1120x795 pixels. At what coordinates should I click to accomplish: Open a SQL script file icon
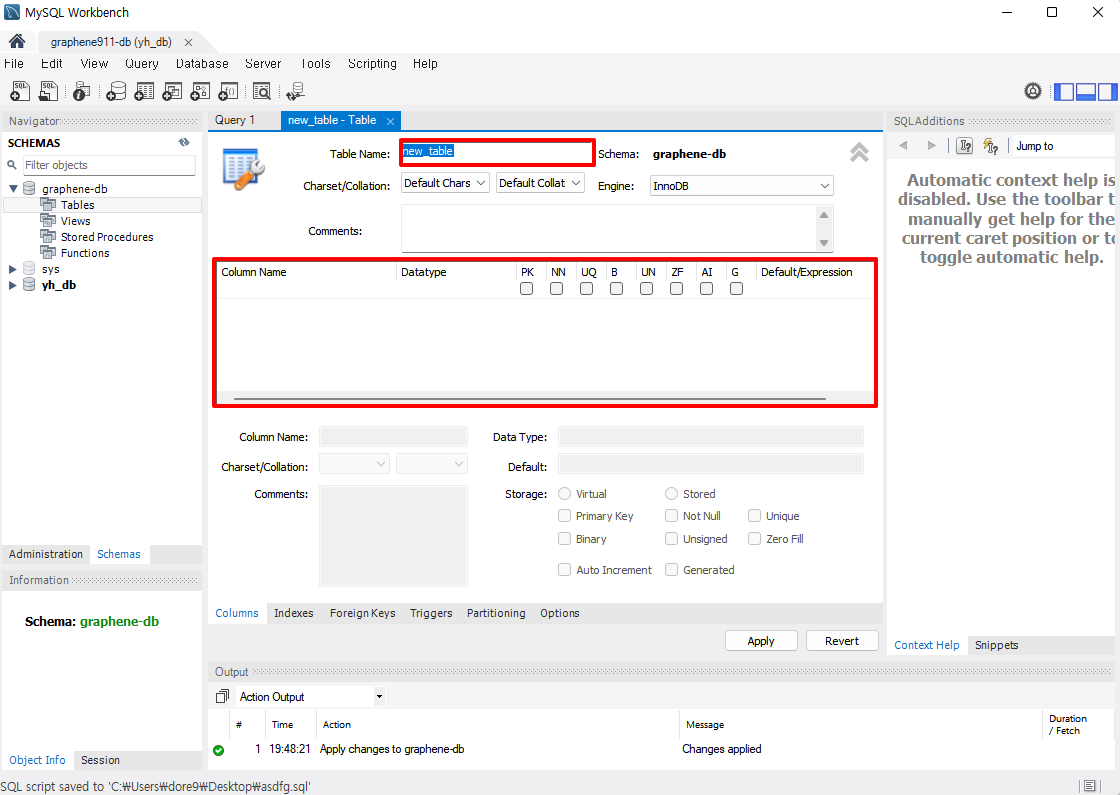pos(49,91)
